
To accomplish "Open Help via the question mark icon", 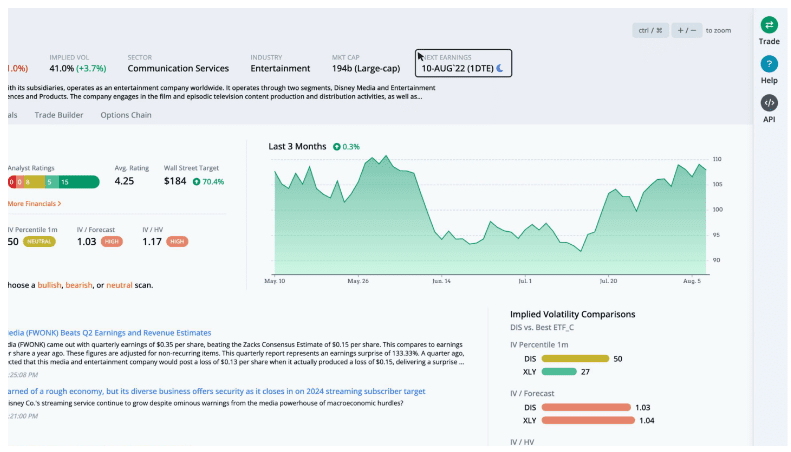I will coord(768,64).
